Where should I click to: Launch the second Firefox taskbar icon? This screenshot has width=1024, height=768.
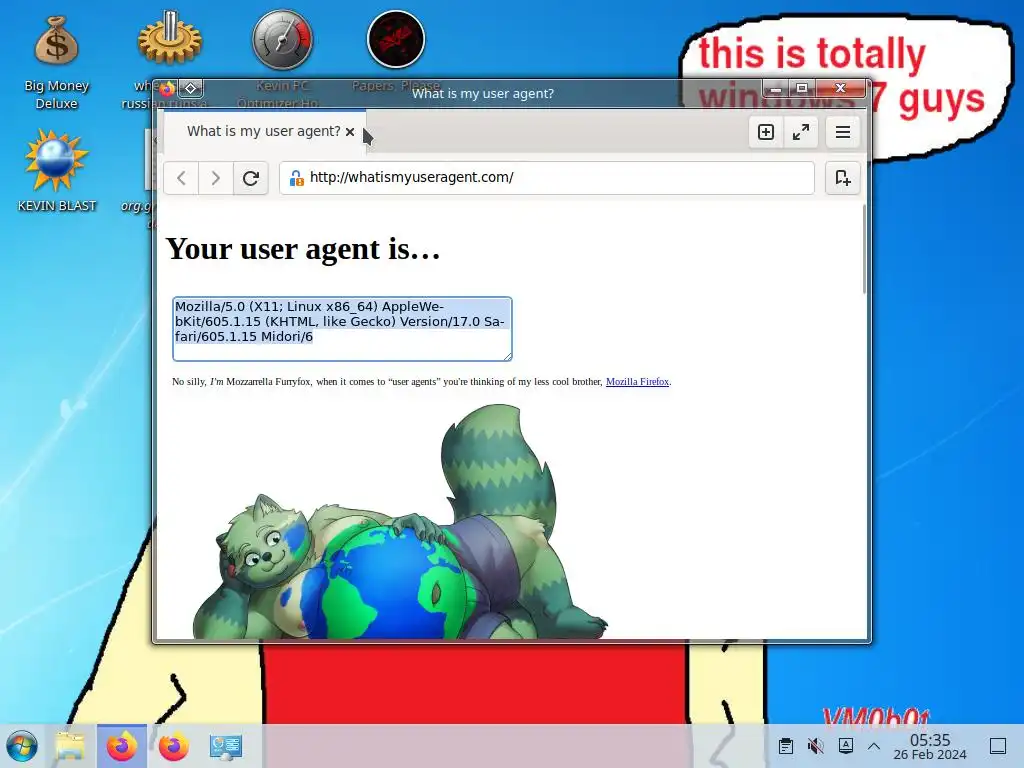pyautogui.click(x=174, y=746)
